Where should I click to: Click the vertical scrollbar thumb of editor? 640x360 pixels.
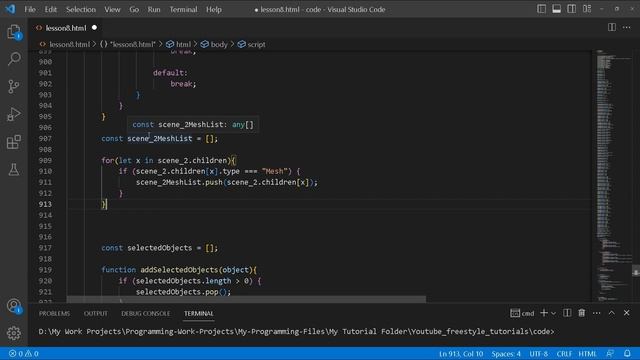point(636,272)
